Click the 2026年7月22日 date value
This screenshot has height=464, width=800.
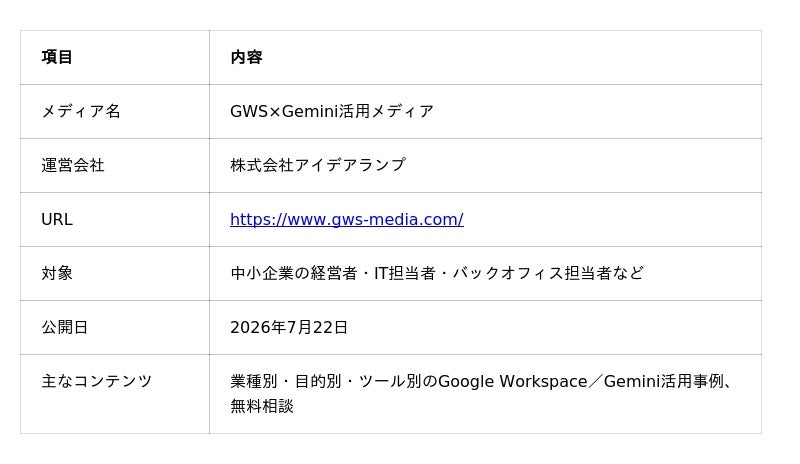[289, 327]
